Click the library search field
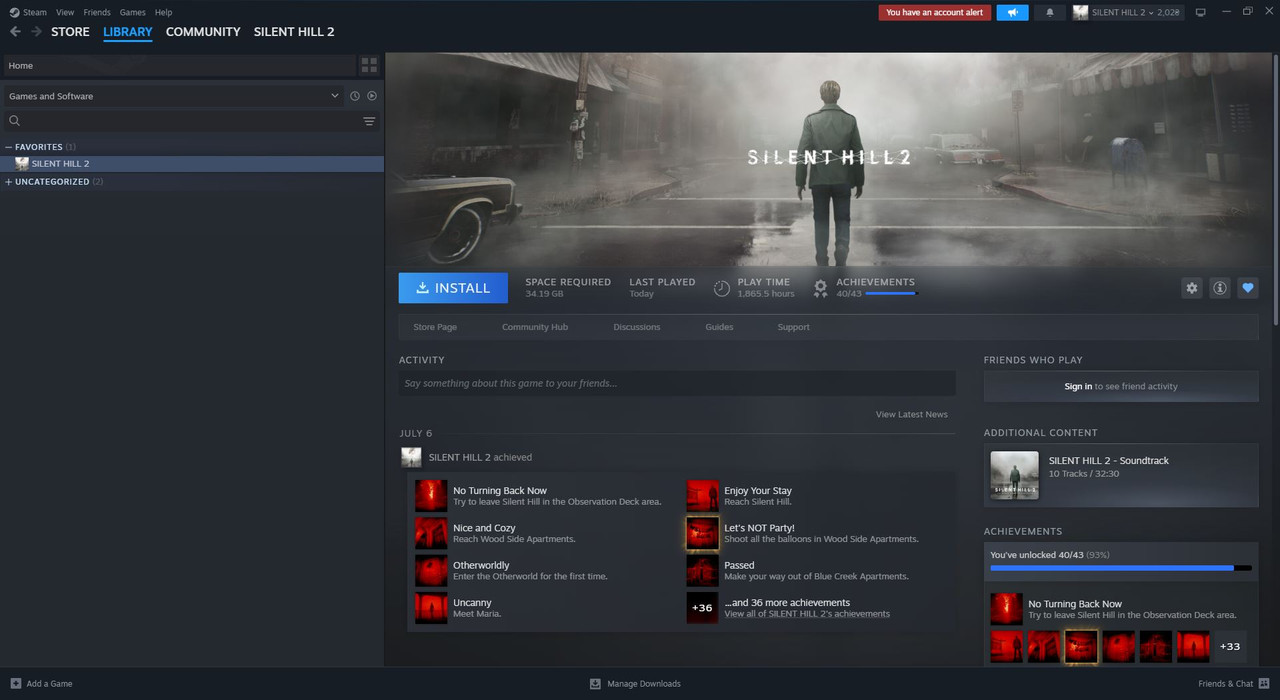This screenshot has width=1280, height=700. pos(180,121)
